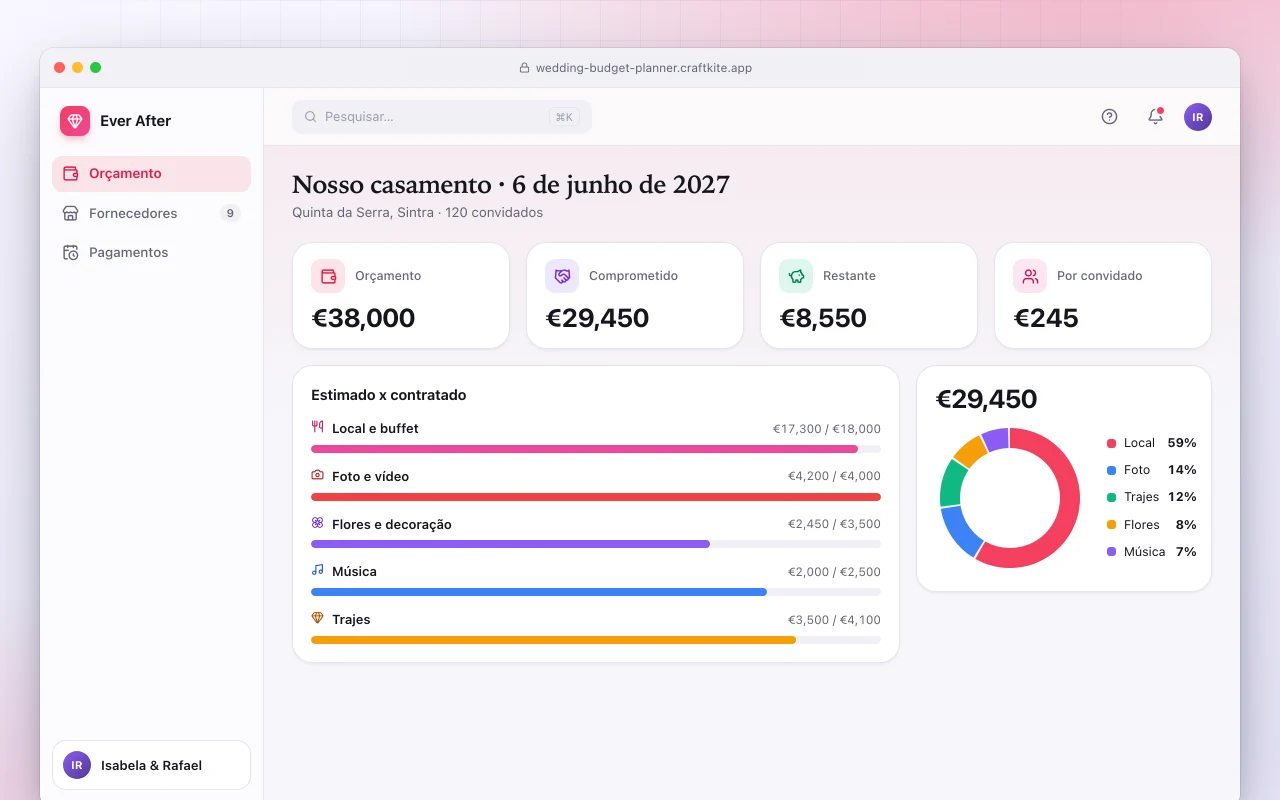
Task: Click the ⌘K shortcut badge
Action: pos(564,117)
